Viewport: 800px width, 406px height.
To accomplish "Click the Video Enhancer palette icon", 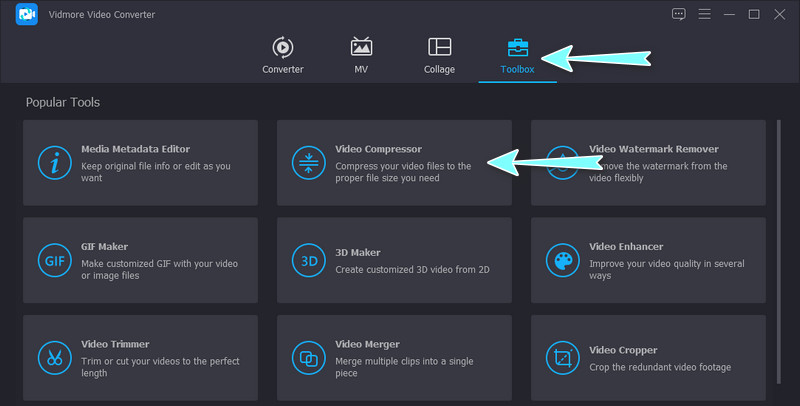I will point(562,261).
